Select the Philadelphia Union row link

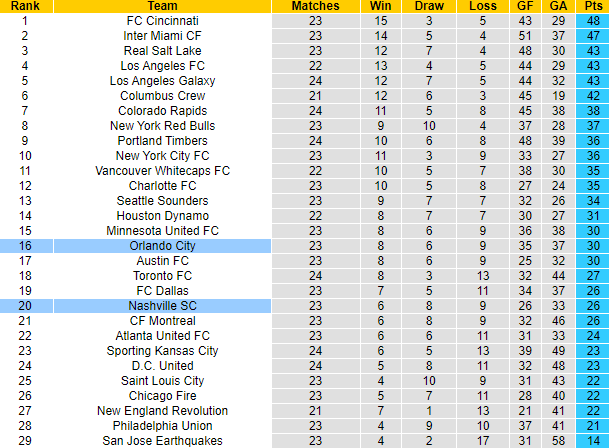pos(163,425)
